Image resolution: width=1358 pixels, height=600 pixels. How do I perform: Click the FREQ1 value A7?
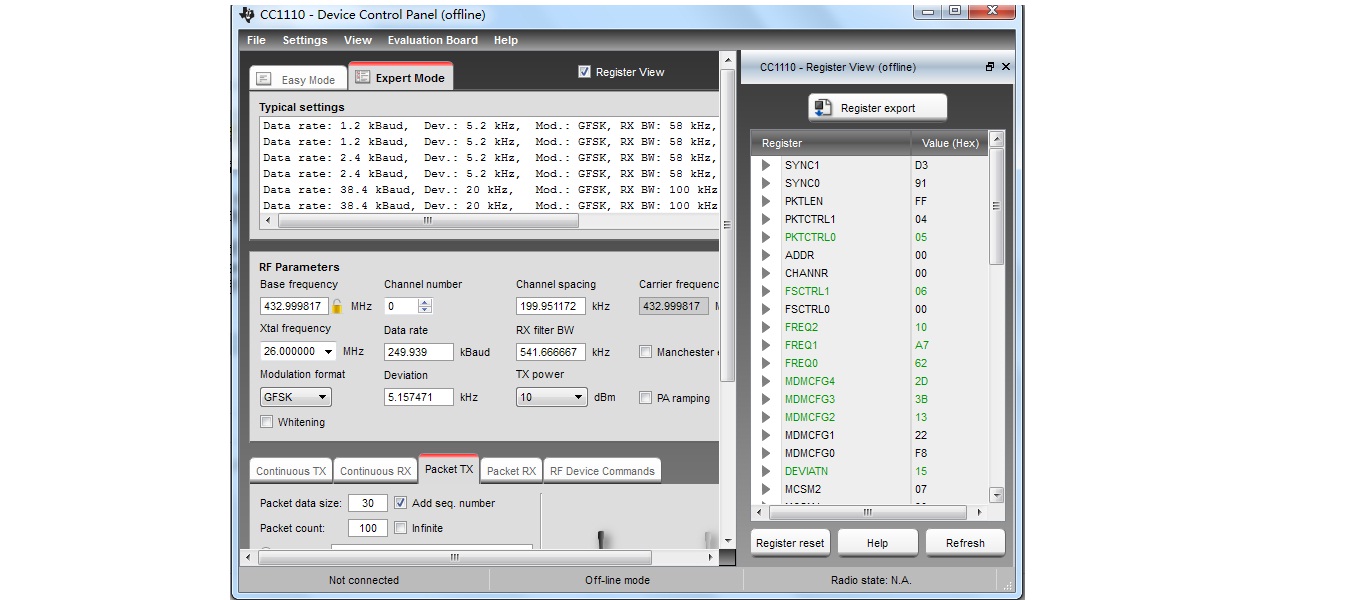(921, 345)
